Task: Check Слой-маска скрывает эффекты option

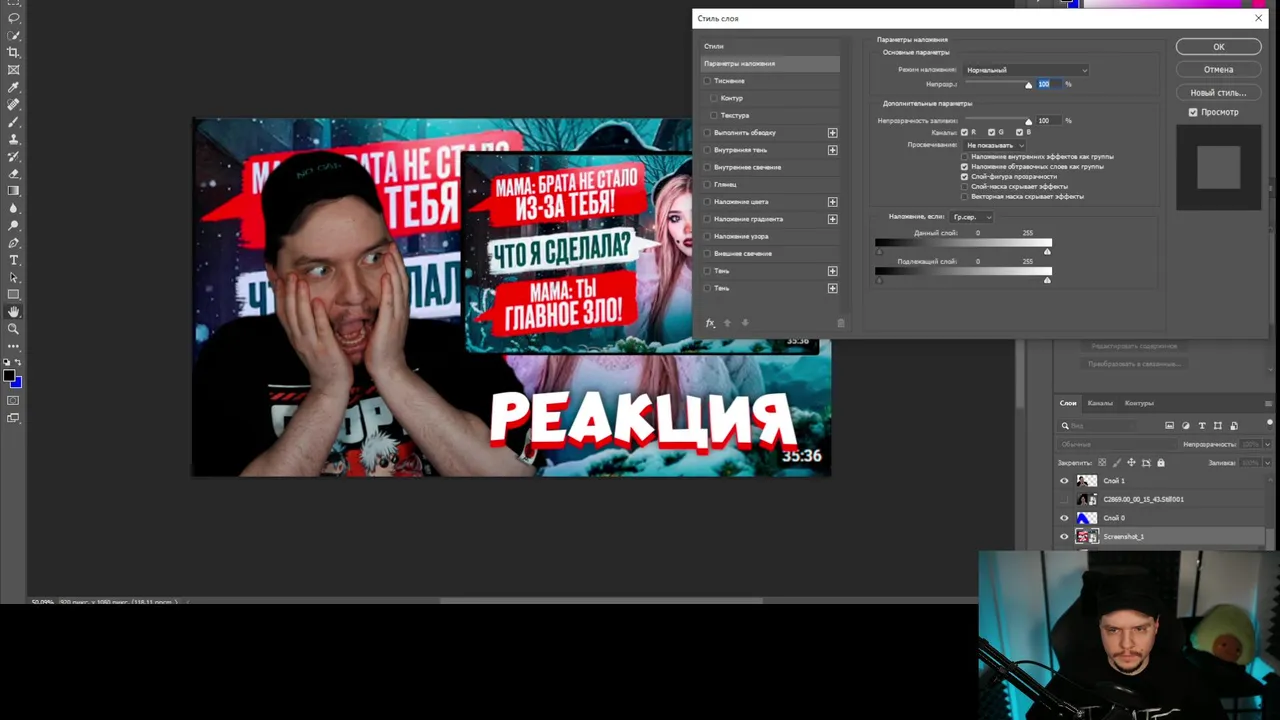Action: [x=964, y=187]
